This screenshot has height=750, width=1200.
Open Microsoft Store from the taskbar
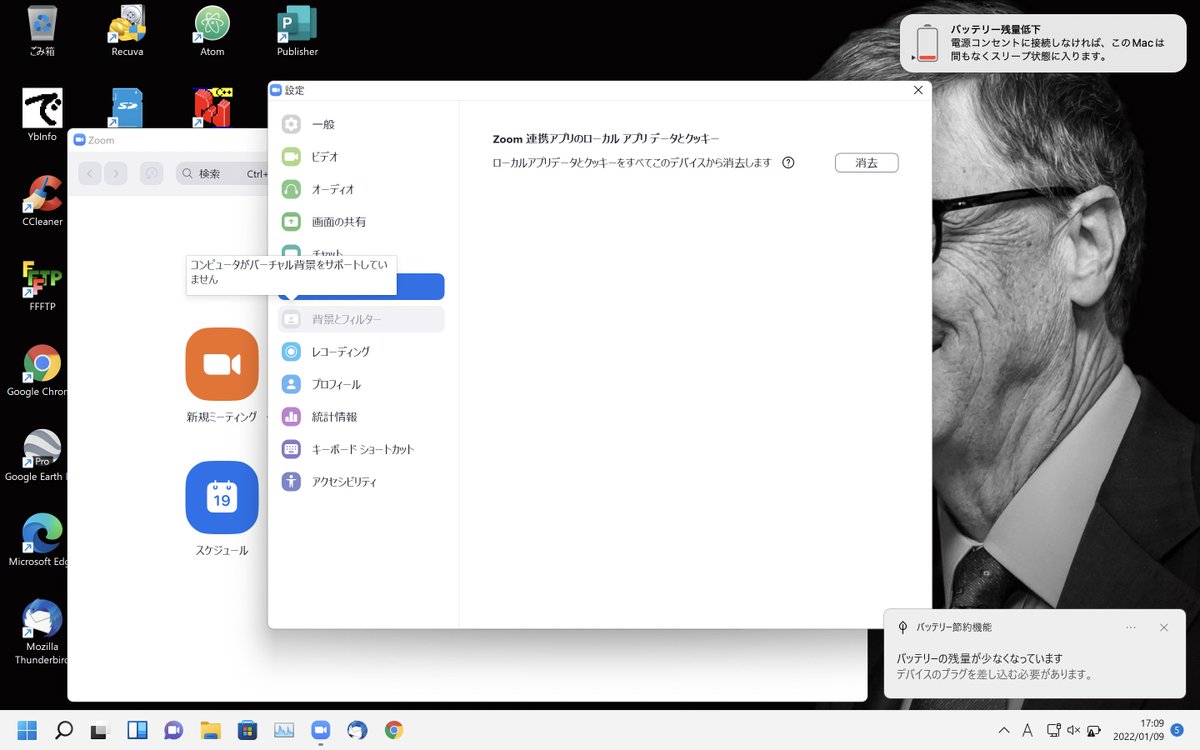pos(247,730)
